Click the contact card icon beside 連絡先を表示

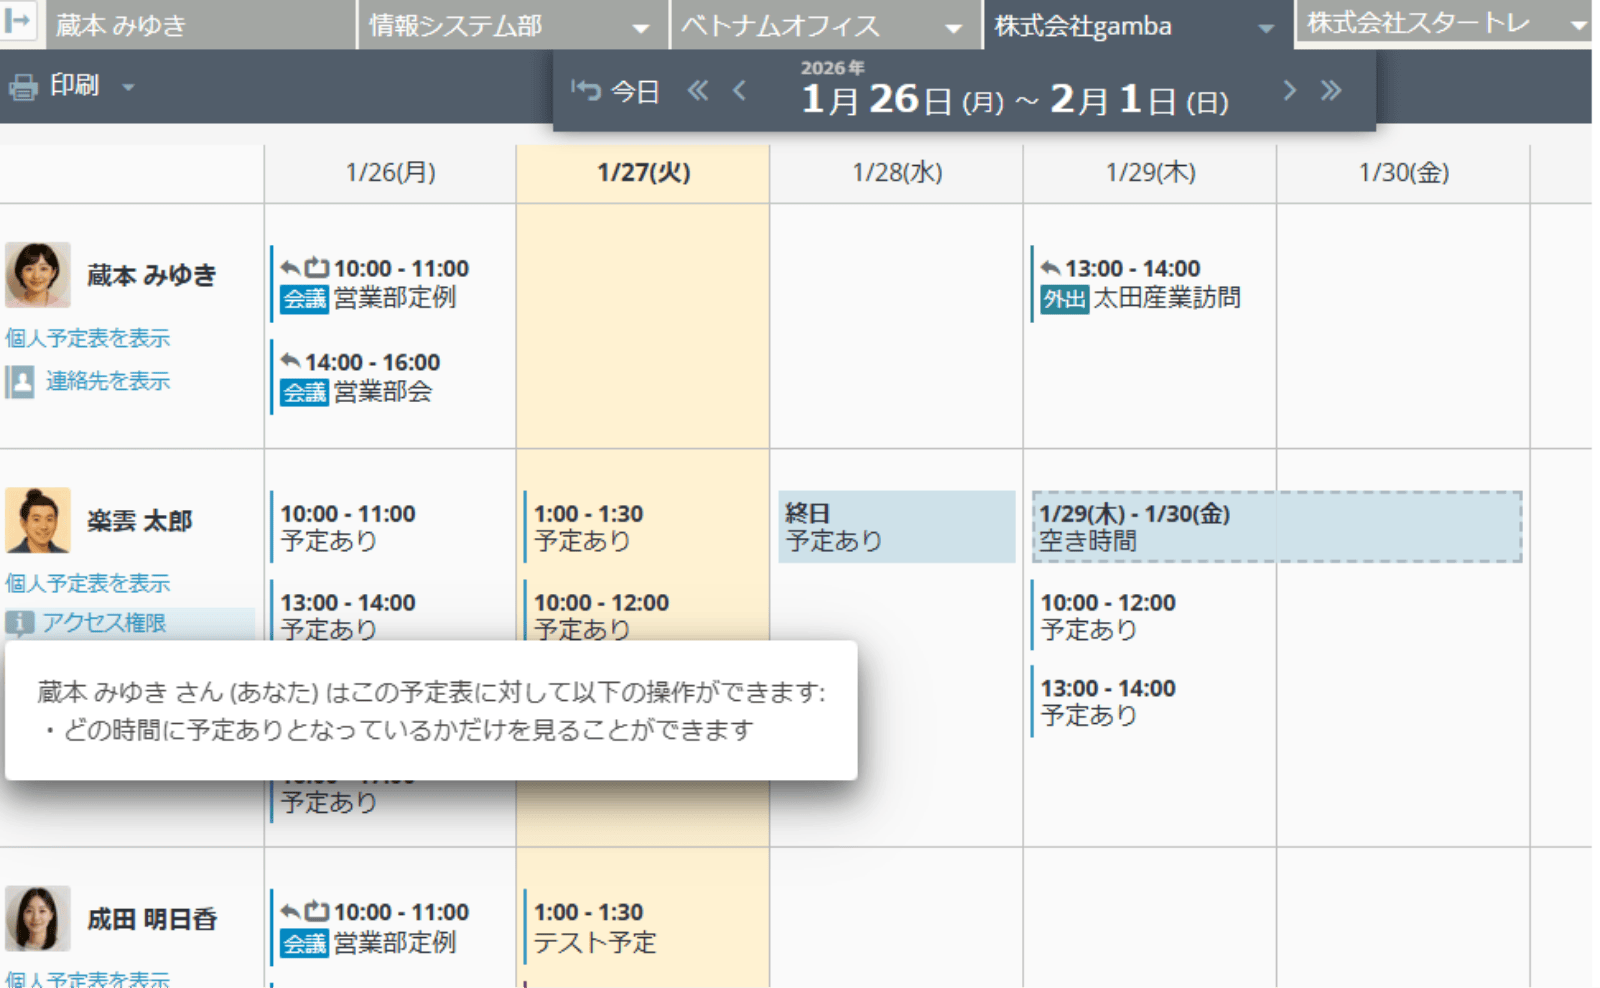[20, 381]
